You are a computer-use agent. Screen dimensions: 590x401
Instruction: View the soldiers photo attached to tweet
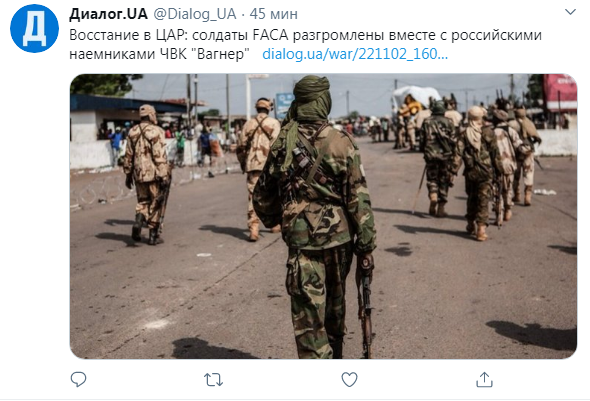pos(323,216)
